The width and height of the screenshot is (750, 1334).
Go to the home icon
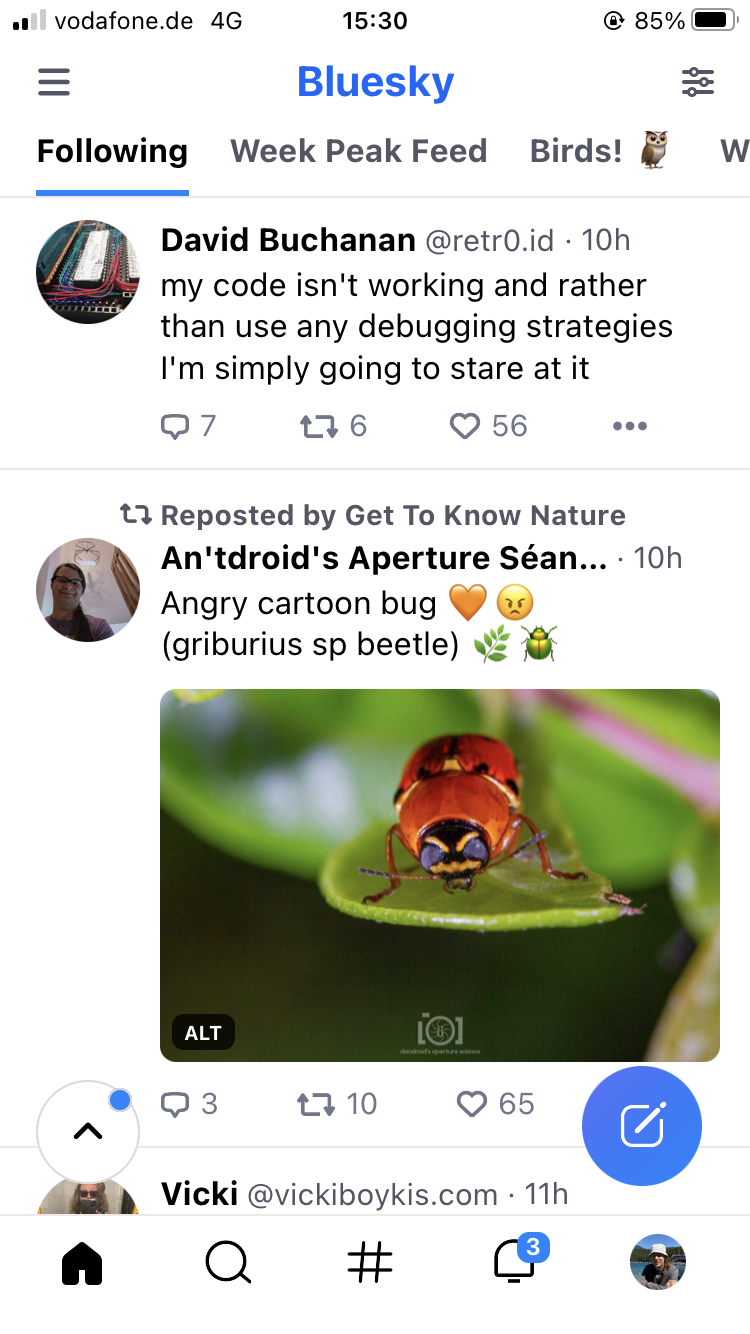point(82,1264)
